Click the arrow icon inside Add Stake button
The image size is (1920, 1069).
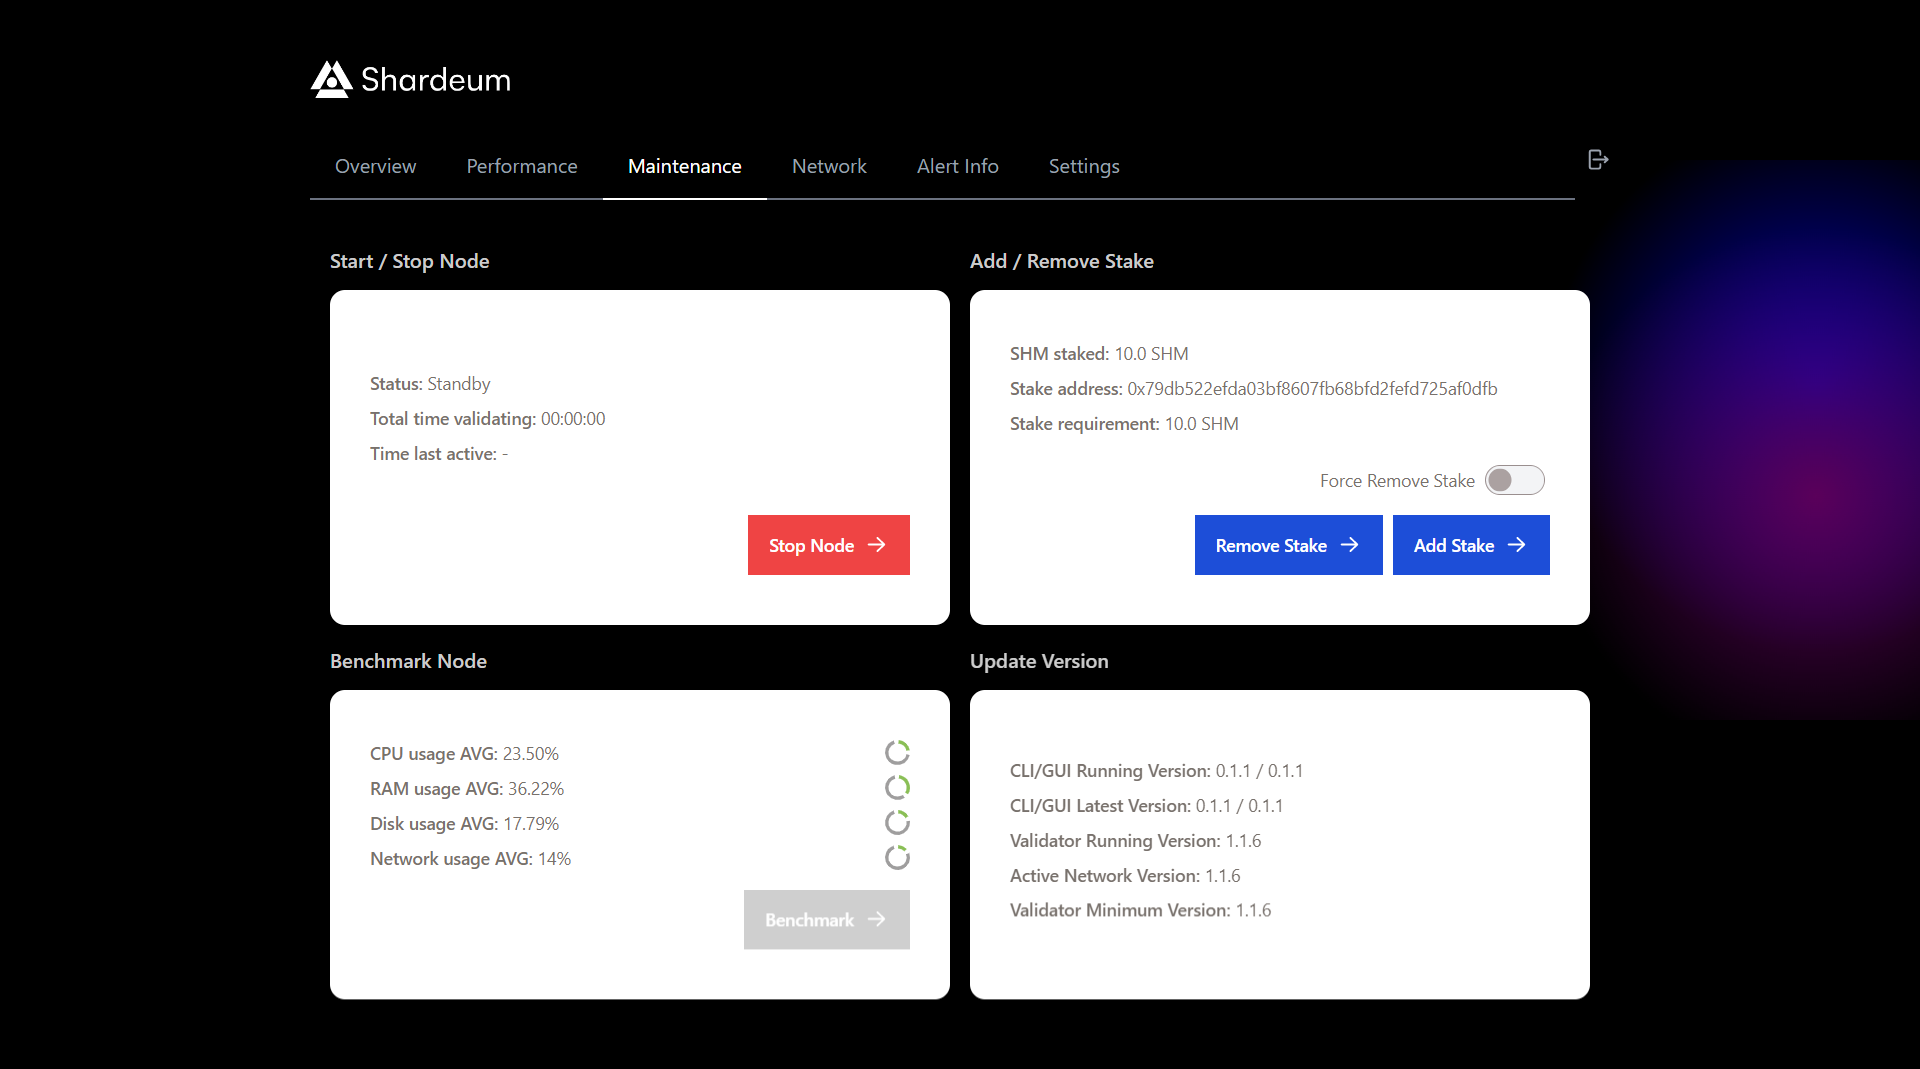[x=1517, y=545]
